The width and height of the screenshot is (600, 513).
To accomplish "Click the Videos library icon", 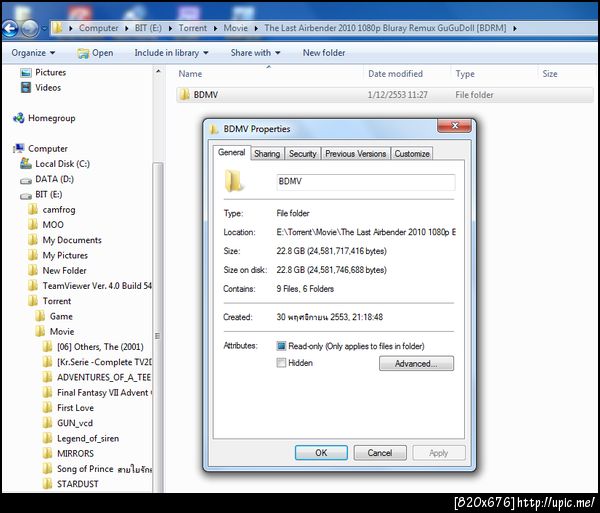I will [26, 88].
